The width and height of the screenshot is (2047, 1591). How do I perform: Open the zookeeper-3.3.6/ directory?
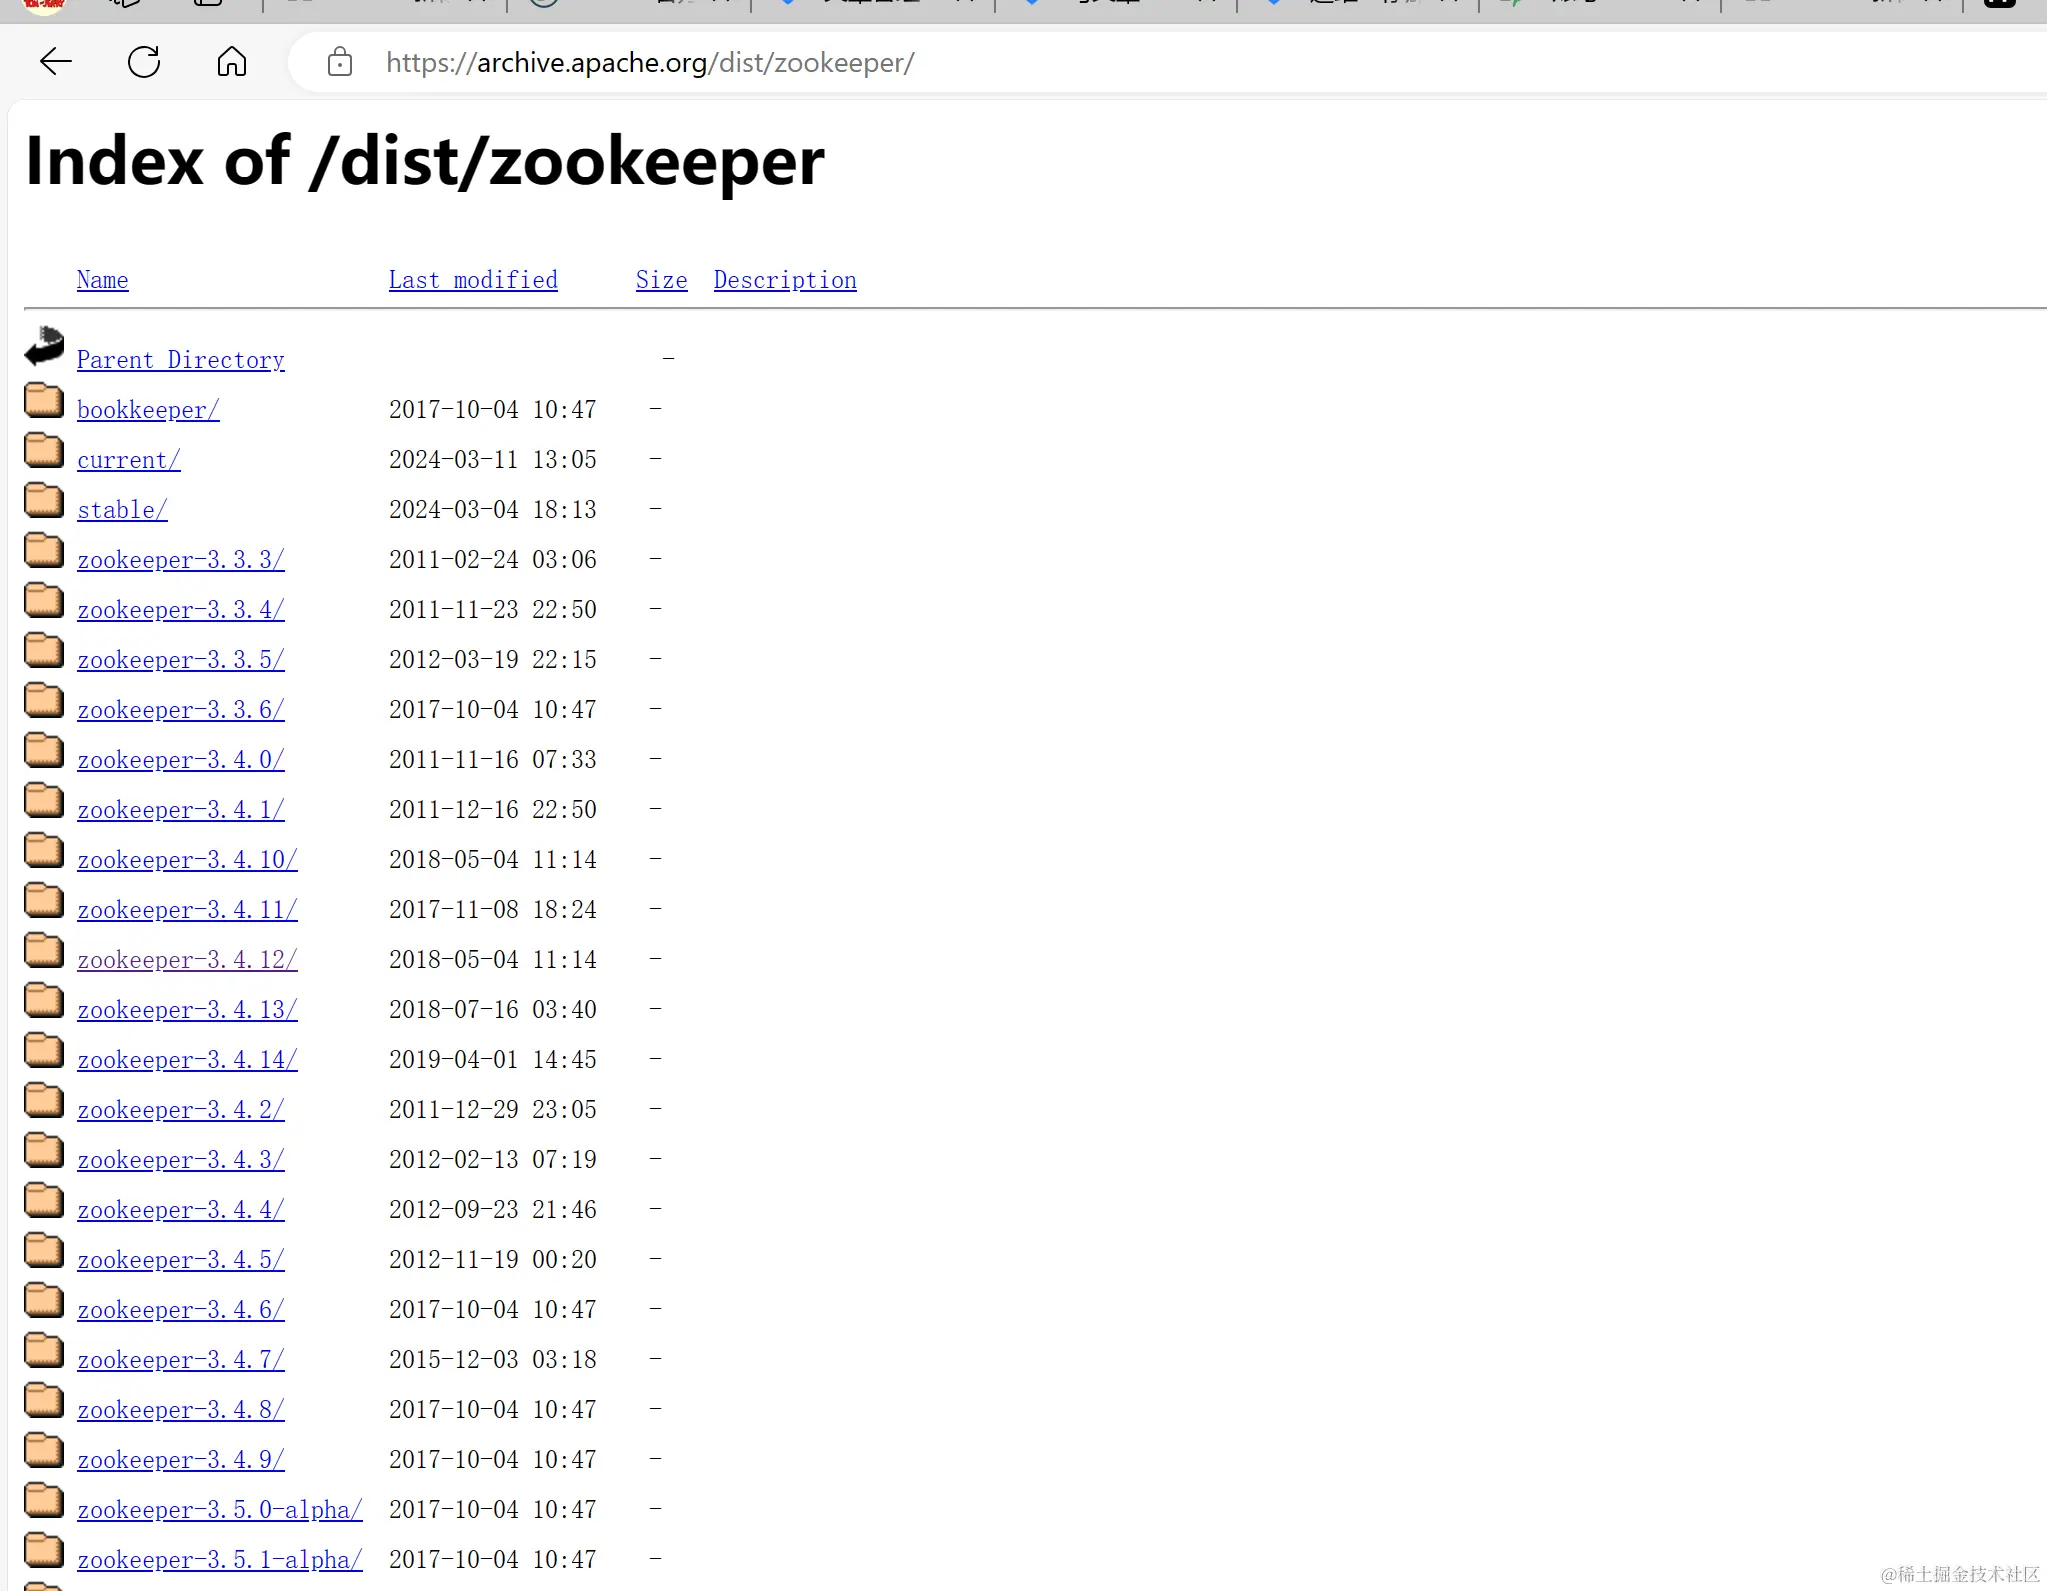[x=180, y=710]
